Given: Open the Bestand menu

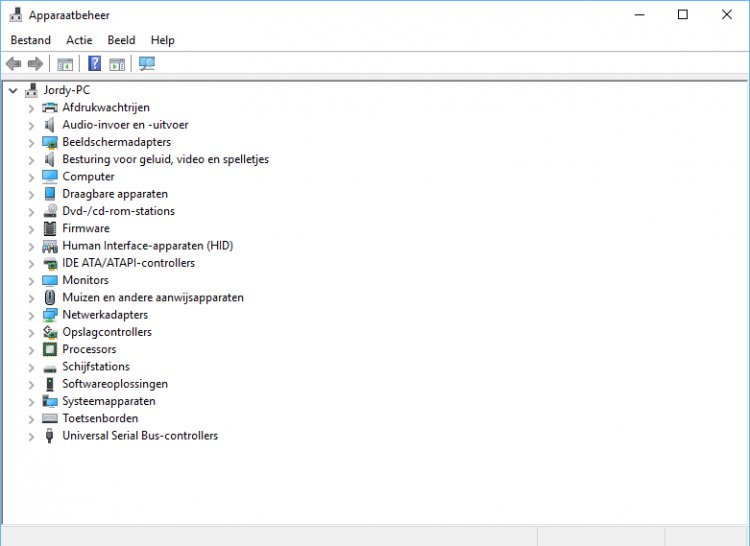Looking at the screenshot, I should tap(30, 40).
